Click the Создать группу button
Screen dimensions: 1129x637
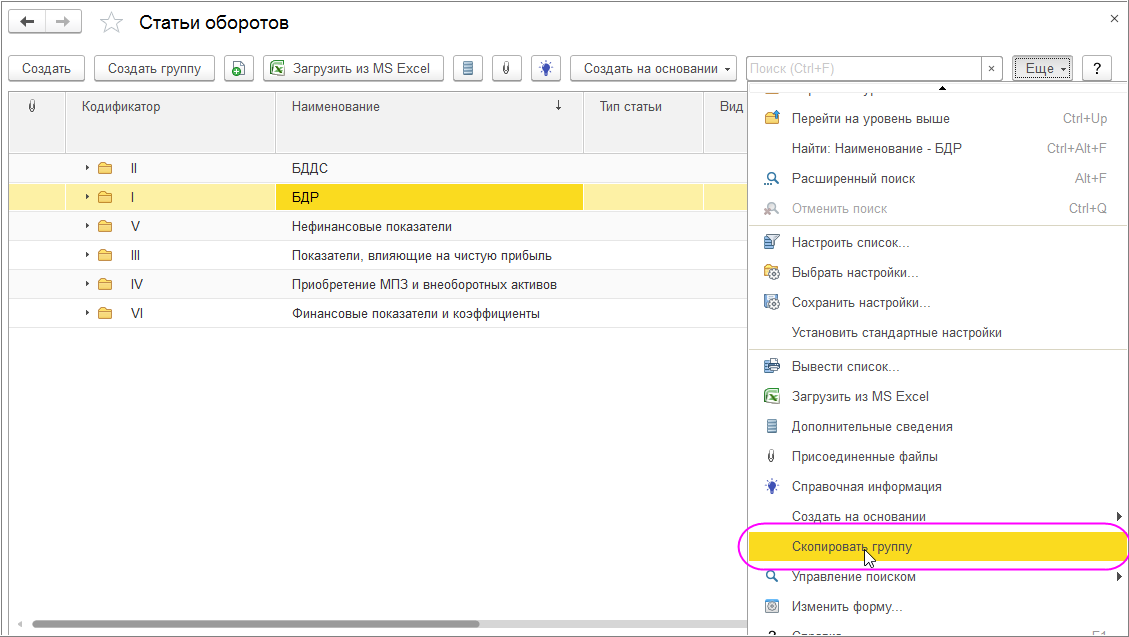click(x=154, y=68)
